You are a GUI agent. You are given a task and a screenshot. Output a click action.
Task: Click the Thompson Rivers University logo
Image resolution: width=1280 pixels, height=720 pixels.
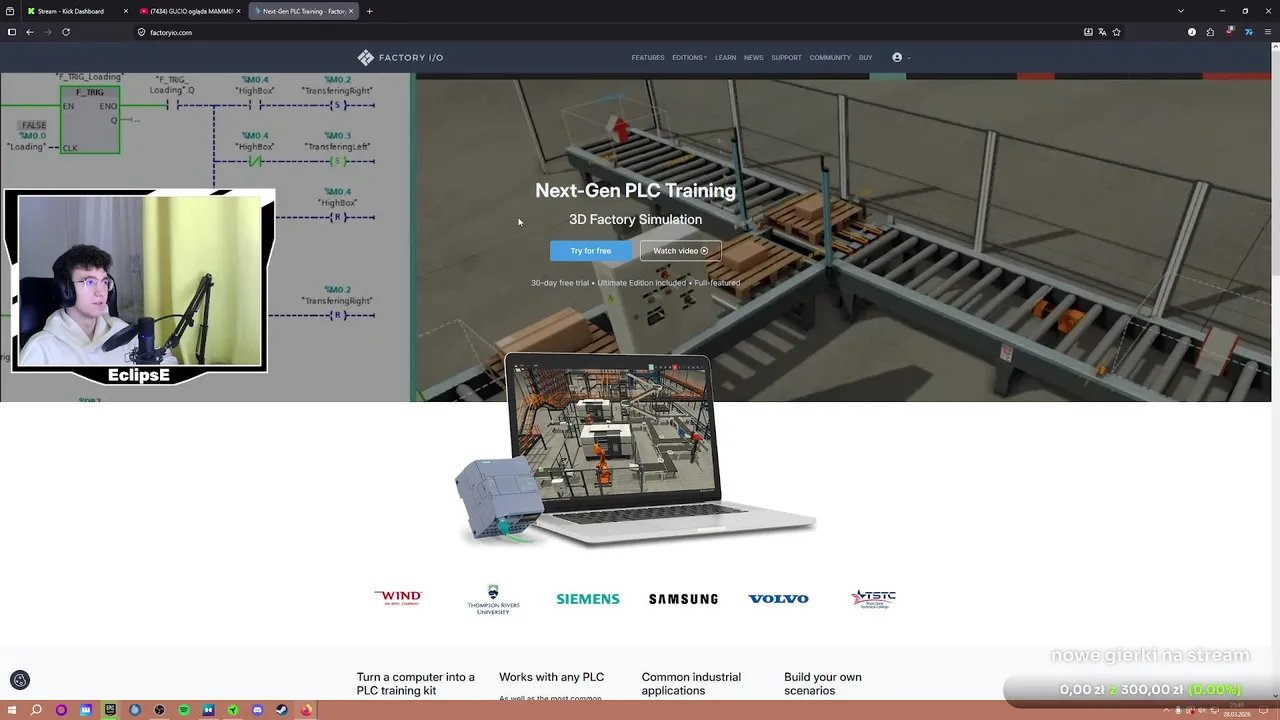[x=493, y=599]
